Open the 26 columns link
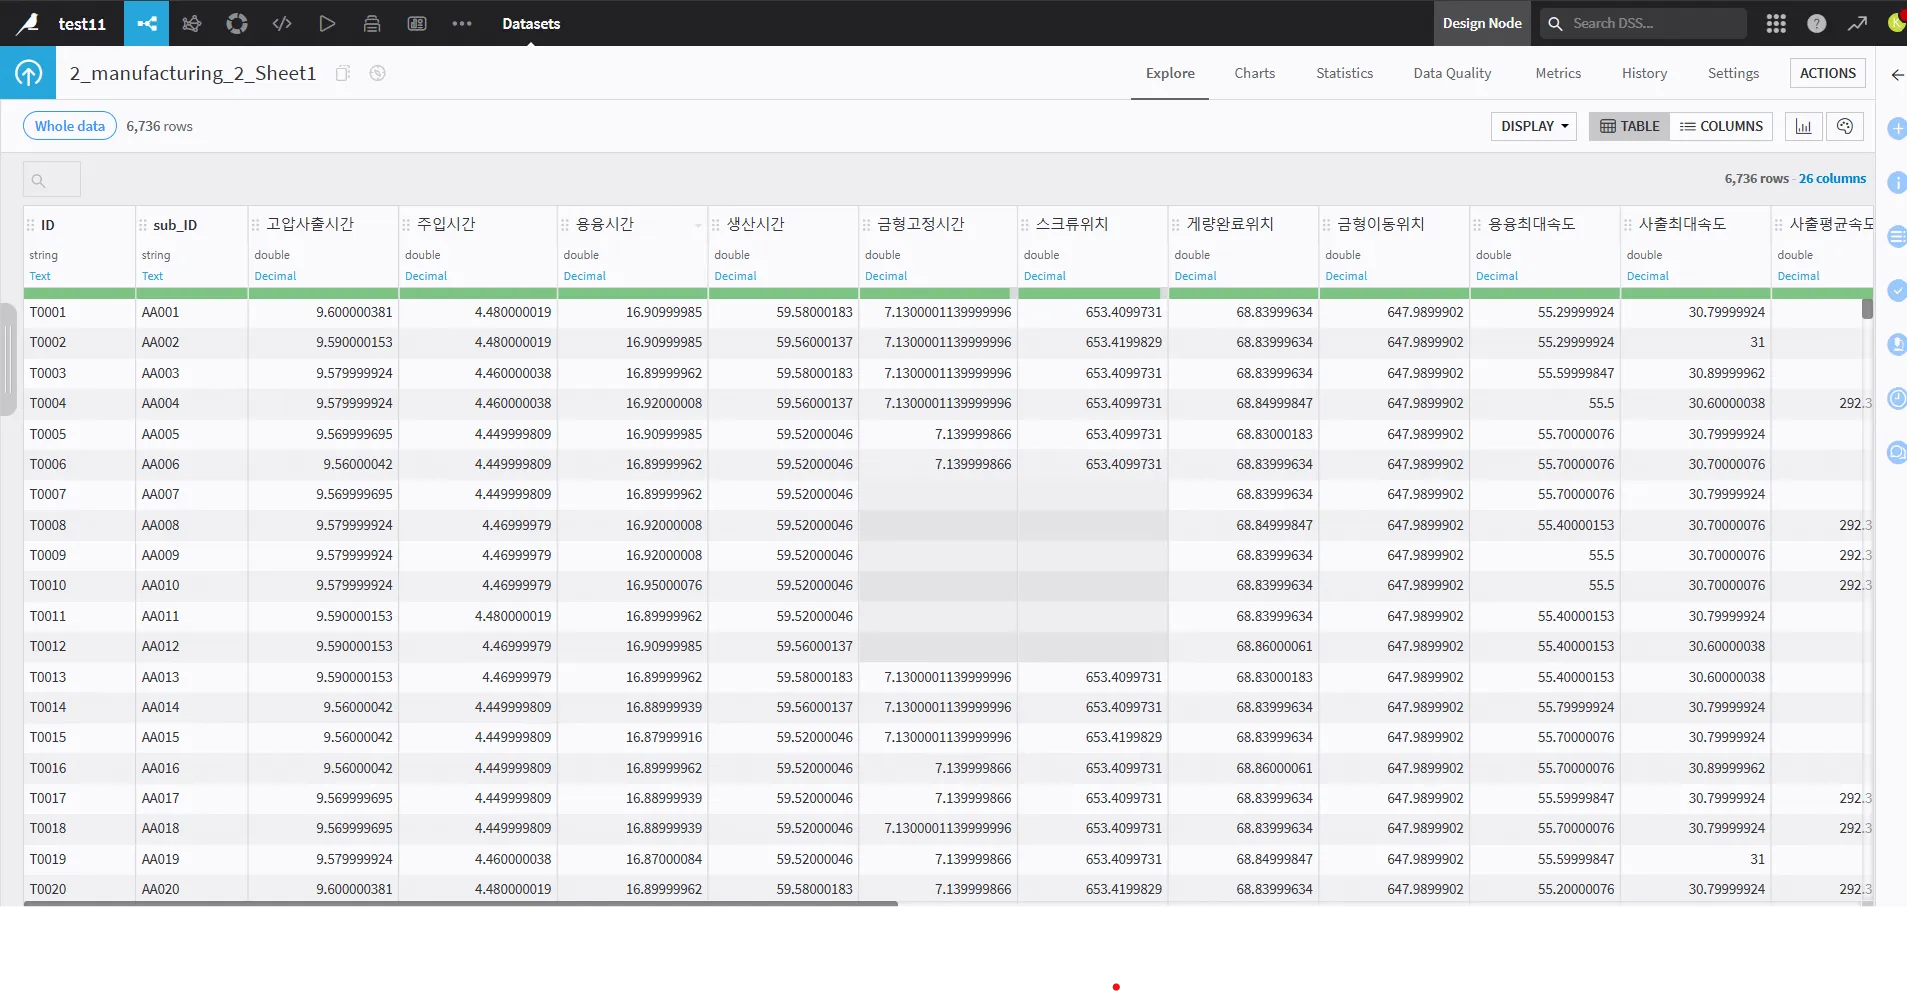Screen dimensions: 1907x991 [1832, 179]
